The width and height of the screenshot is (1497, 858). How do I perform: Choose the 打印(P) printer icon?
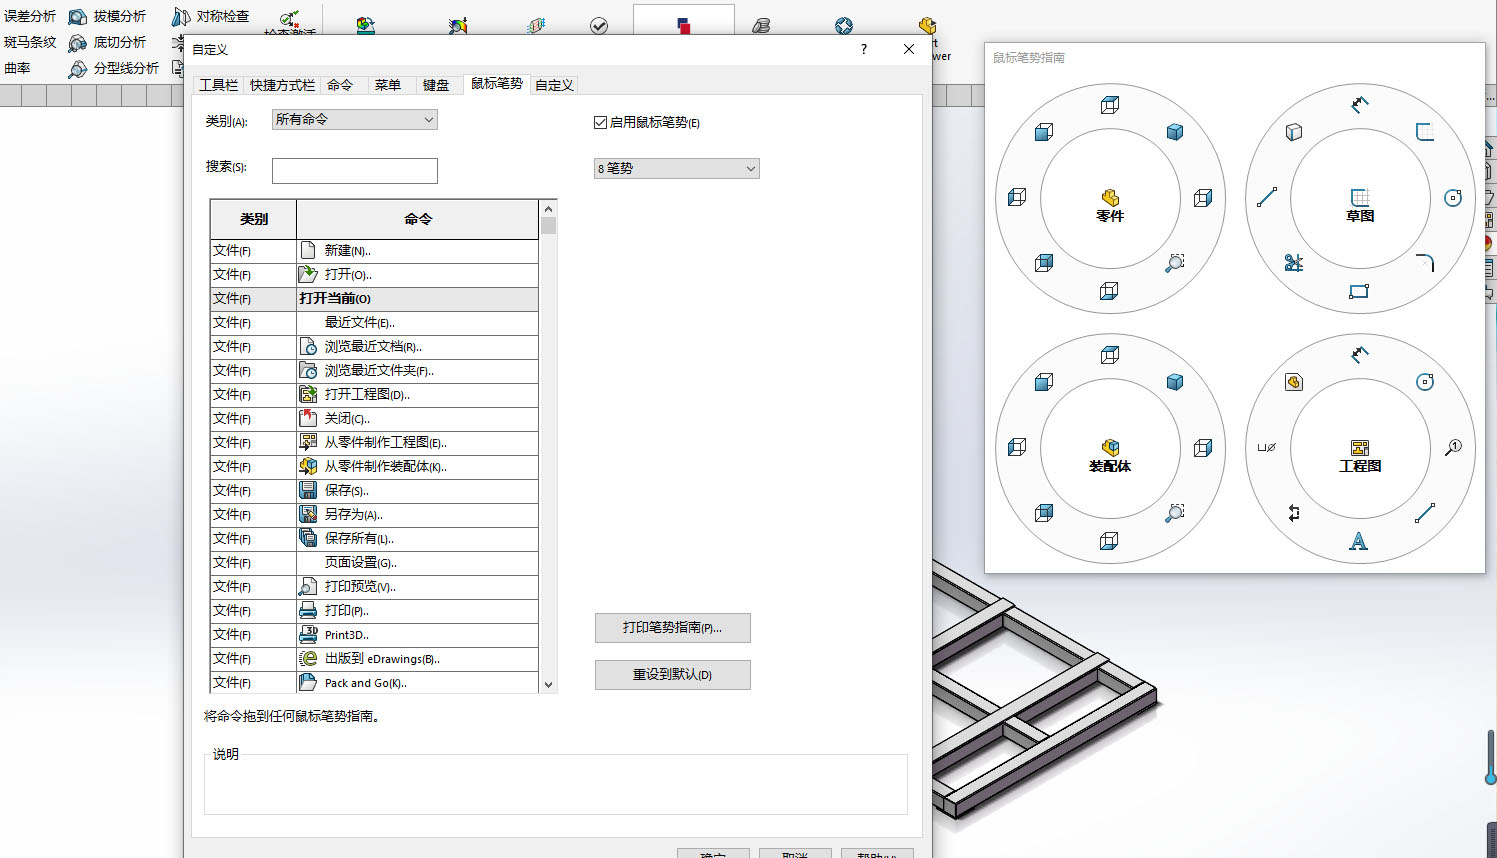coord(308,610)
